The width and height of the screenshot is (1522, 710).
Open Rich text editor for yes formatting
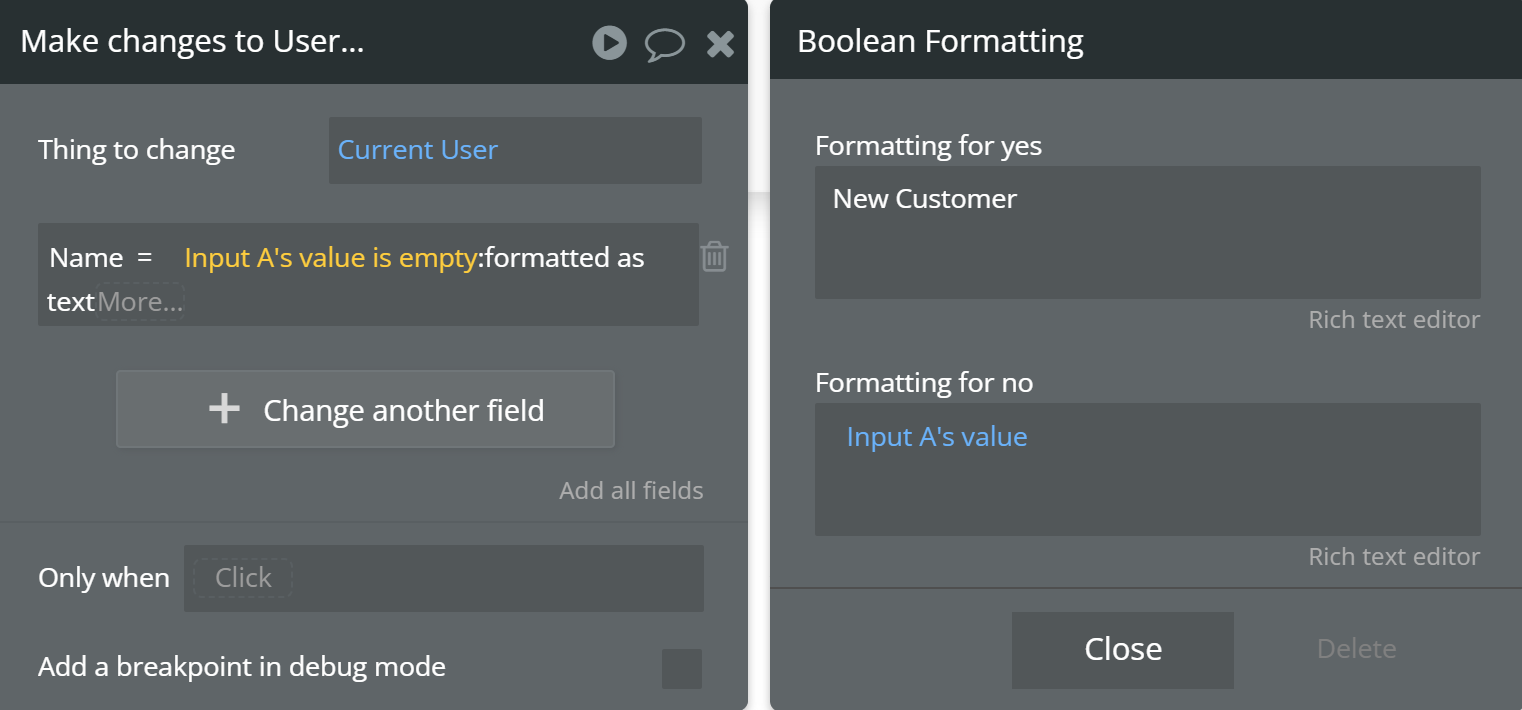pyautogui.click(x=1393, y=320)
